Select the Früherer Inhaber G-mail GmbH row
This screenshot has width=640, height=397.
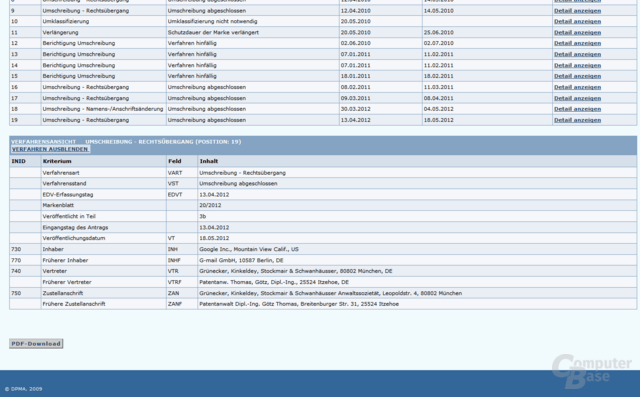click(x=323, y=260)
